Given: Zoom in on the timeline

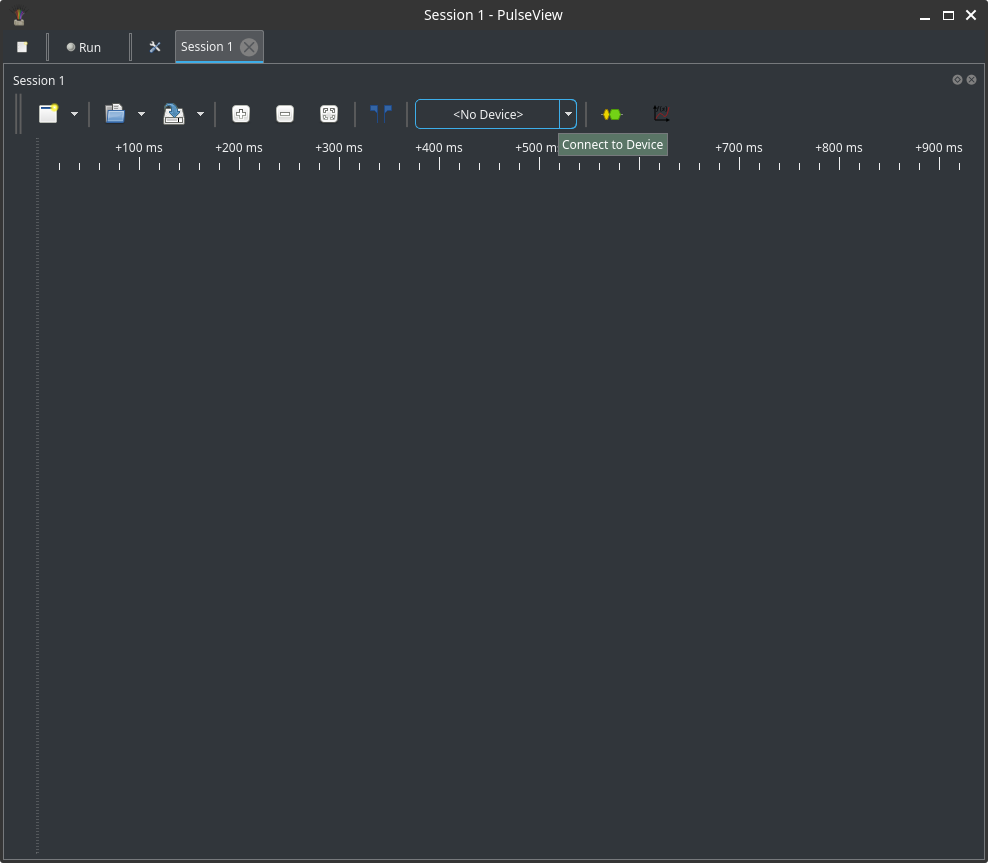Looking at the screenshot, I should pos(241,114).
